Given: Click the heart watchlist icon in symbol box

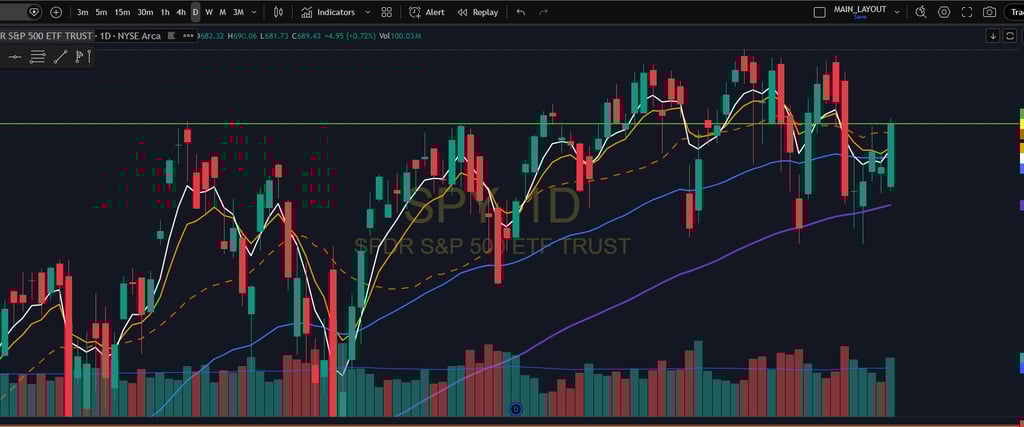Looking at the screenshot, I should click(35, 12).
